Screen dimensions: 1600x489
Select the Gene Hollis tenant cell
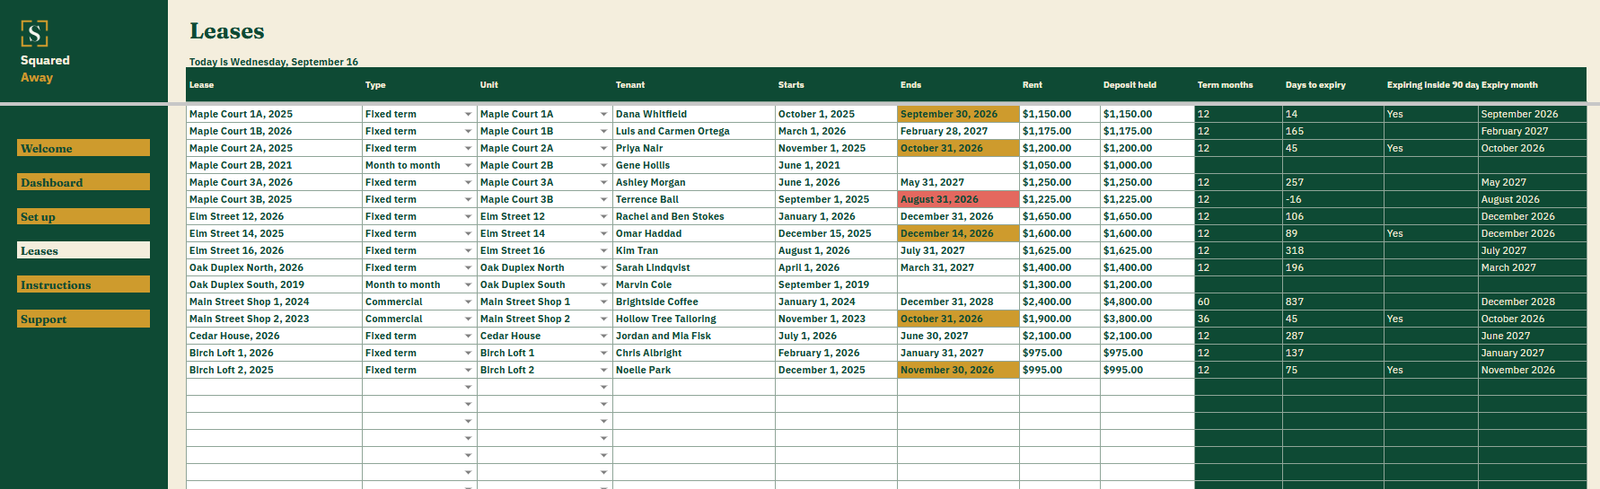[x=694, y=165]
